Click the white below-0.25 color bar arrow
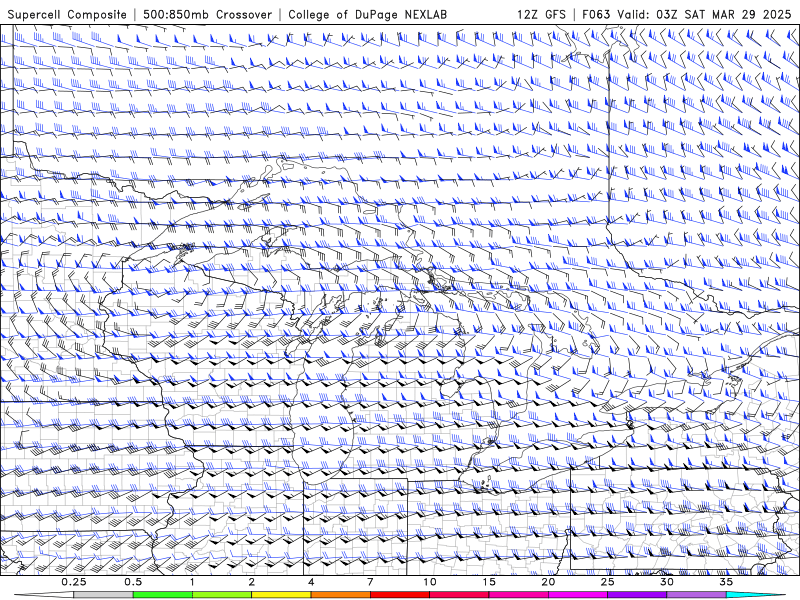800x600 pixels. [44, 595]
